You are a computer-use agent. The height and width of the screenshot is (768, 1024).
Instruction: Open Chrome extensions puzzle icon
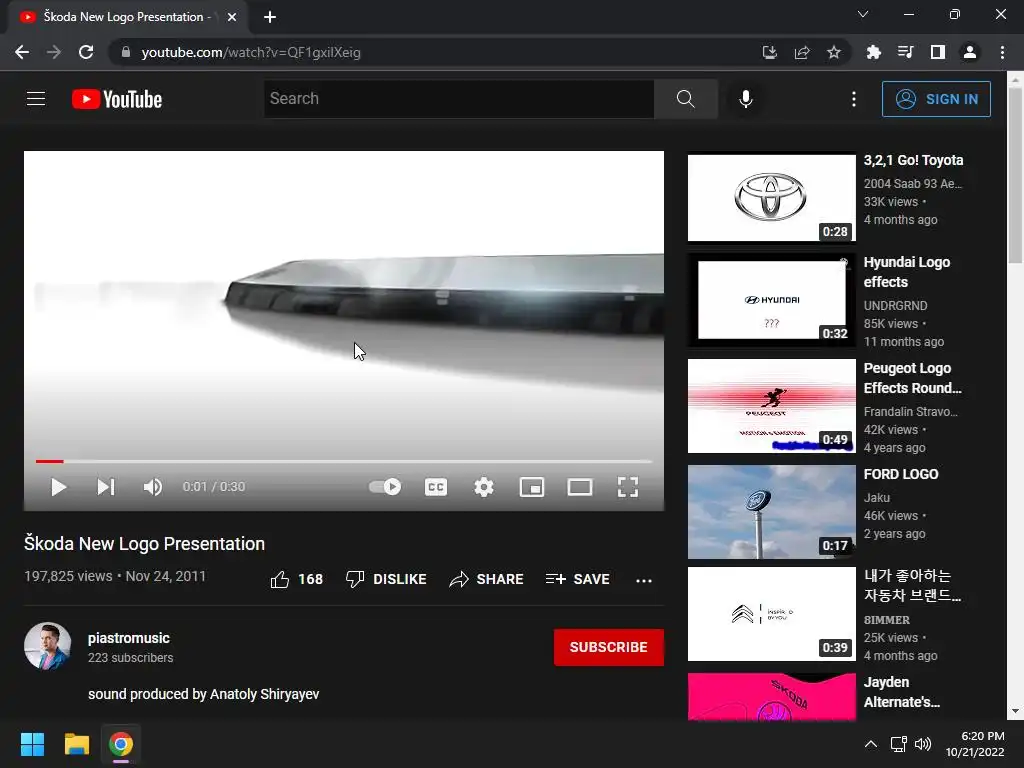click(873, 52)
